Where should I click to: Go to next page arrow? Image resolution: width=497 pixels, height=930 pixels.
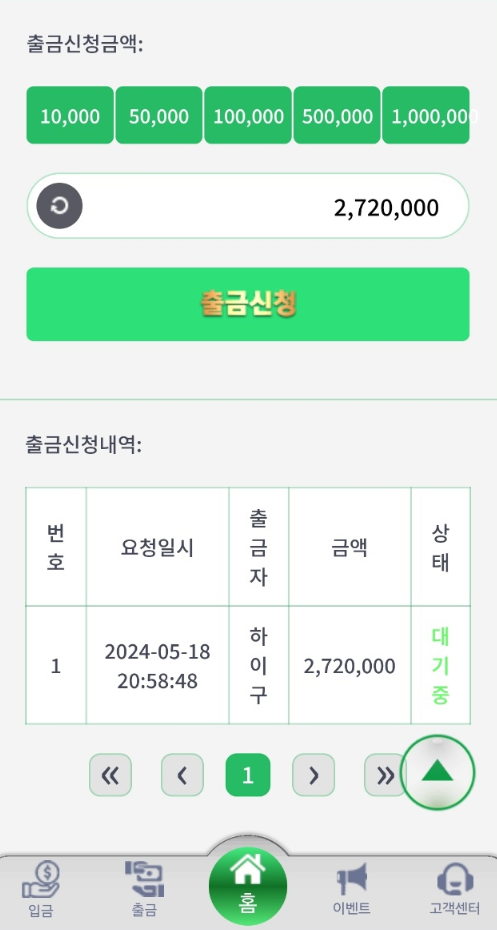coord(313,775)
